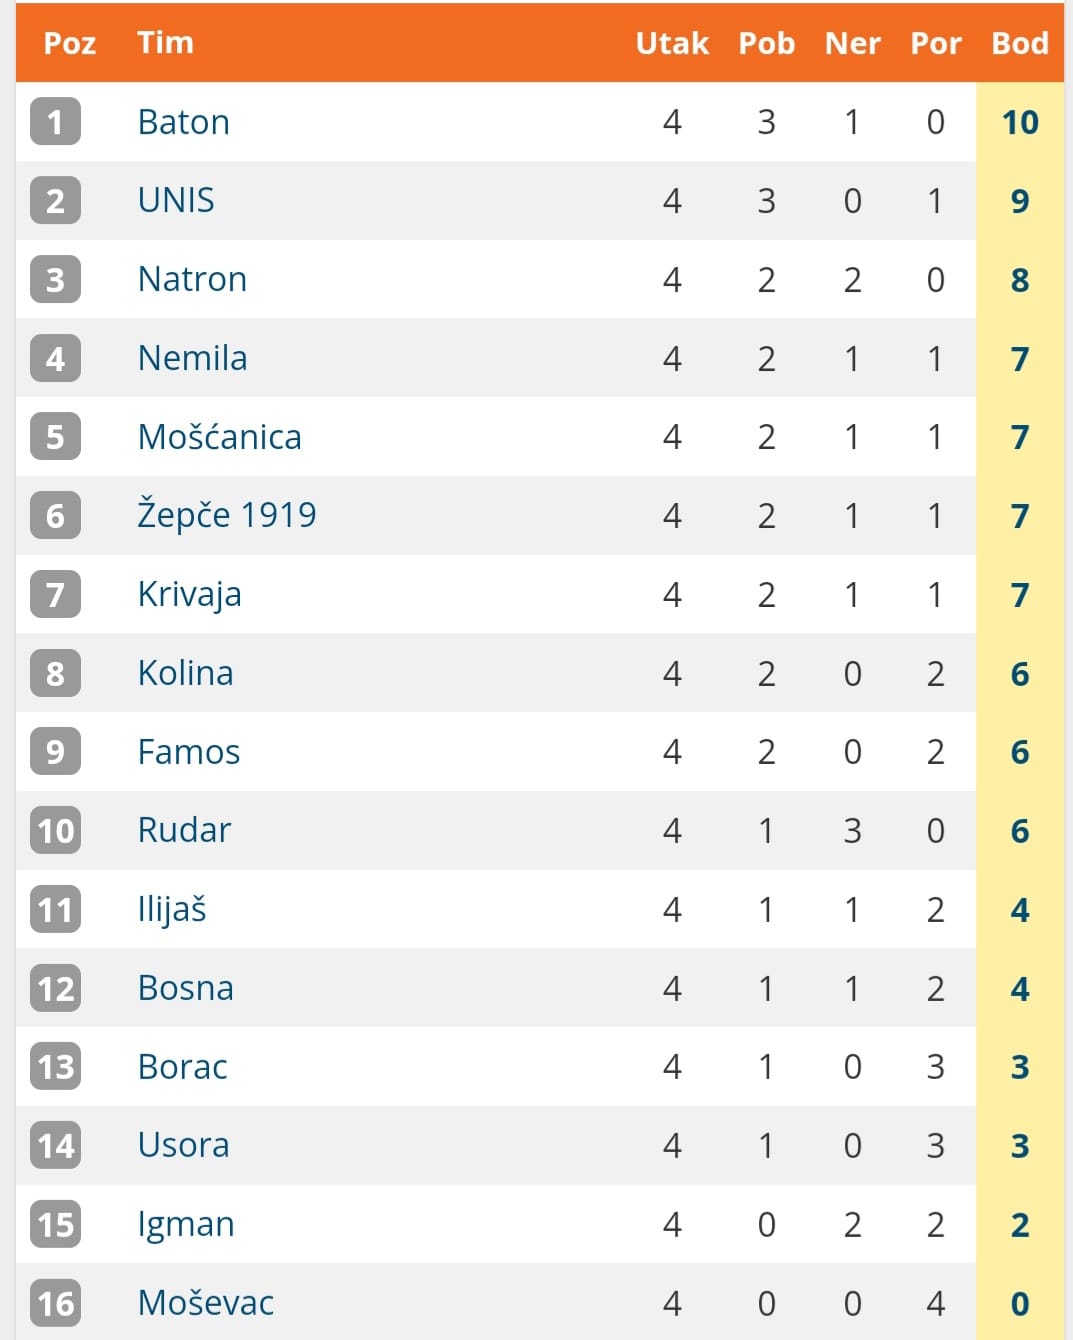The image size is (1073, 1340).
Task: Click the Tim column header
Action: coord(165,43)
